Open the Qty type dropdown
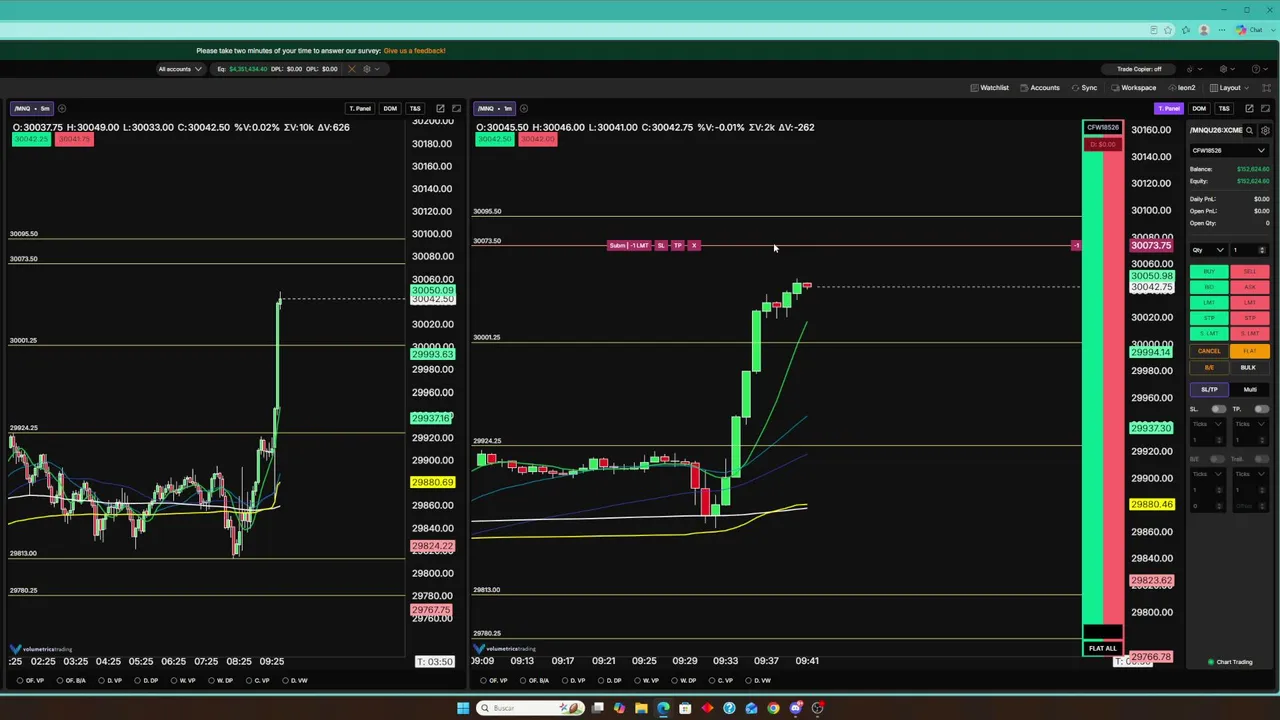Image resolution: width=1280 pixels, height=720 pixels. click(1208, 250)
